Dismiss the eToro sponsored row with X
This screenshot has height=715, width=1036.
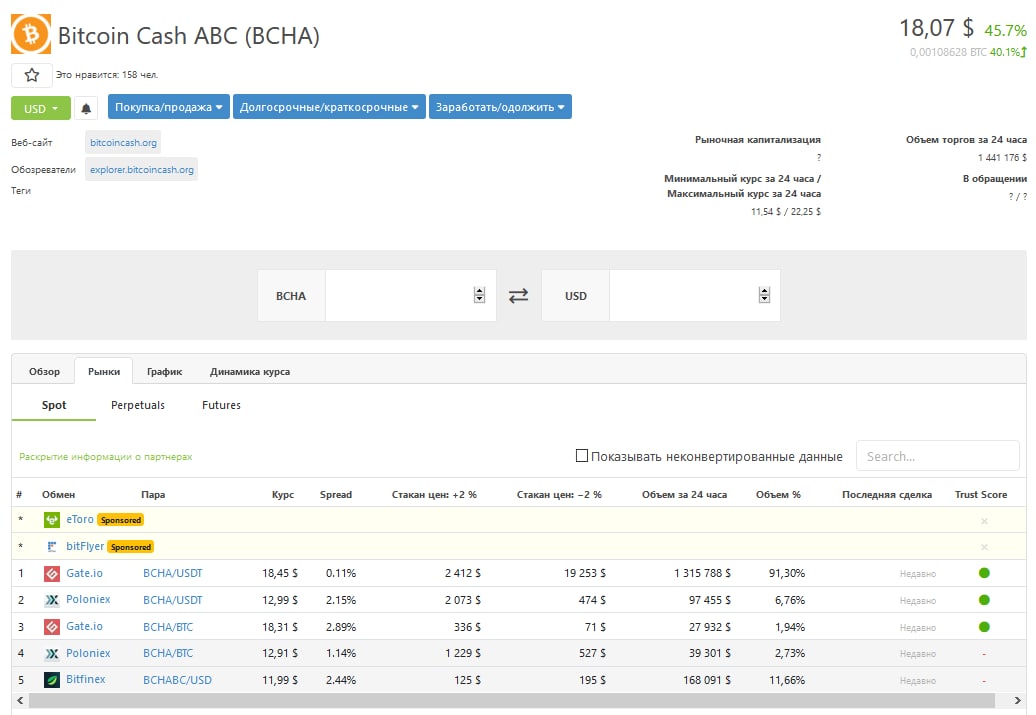pos(984,521)
